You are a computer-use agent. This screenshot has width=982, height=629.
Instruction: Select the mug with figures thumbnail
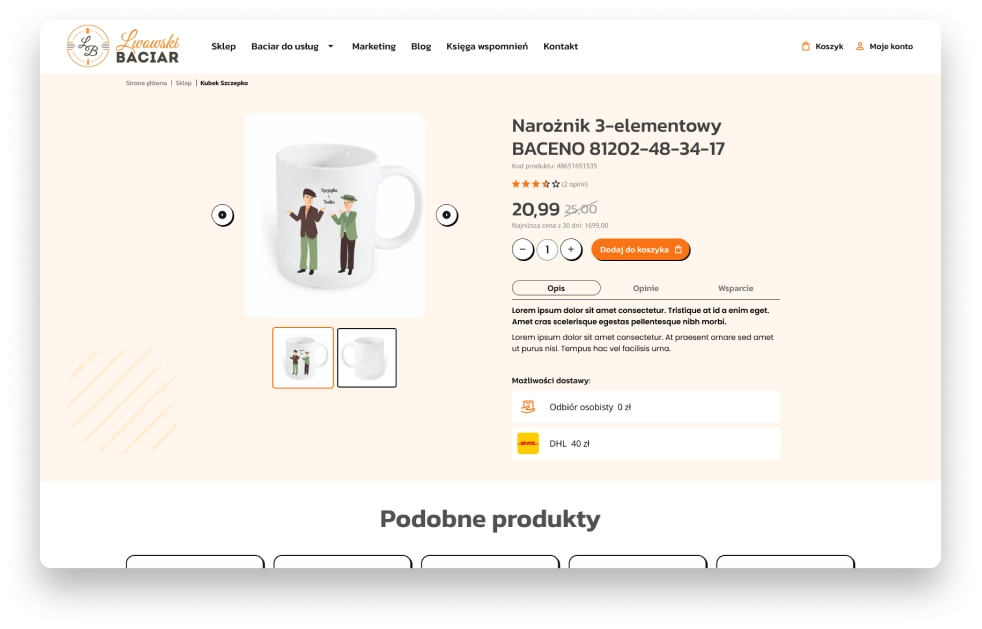pos(303,358)
